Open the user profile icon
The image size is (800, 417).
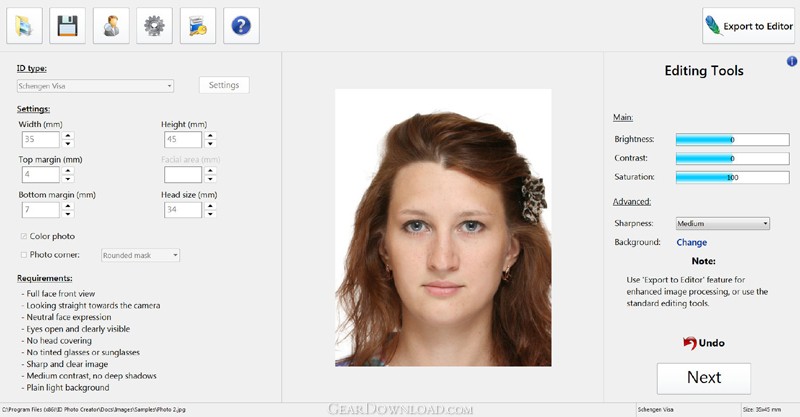coord(111,26)
